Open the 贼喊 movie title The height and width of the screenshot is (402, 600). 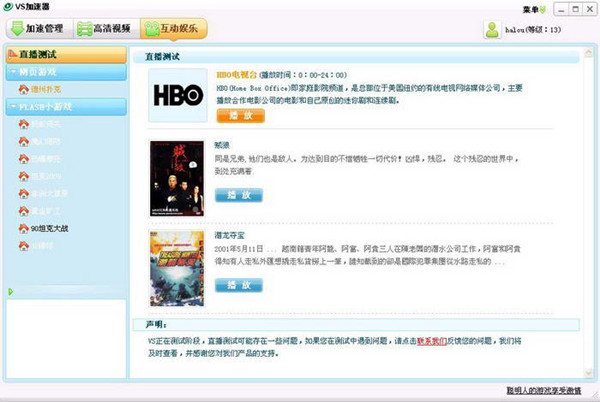coord(222,145)
